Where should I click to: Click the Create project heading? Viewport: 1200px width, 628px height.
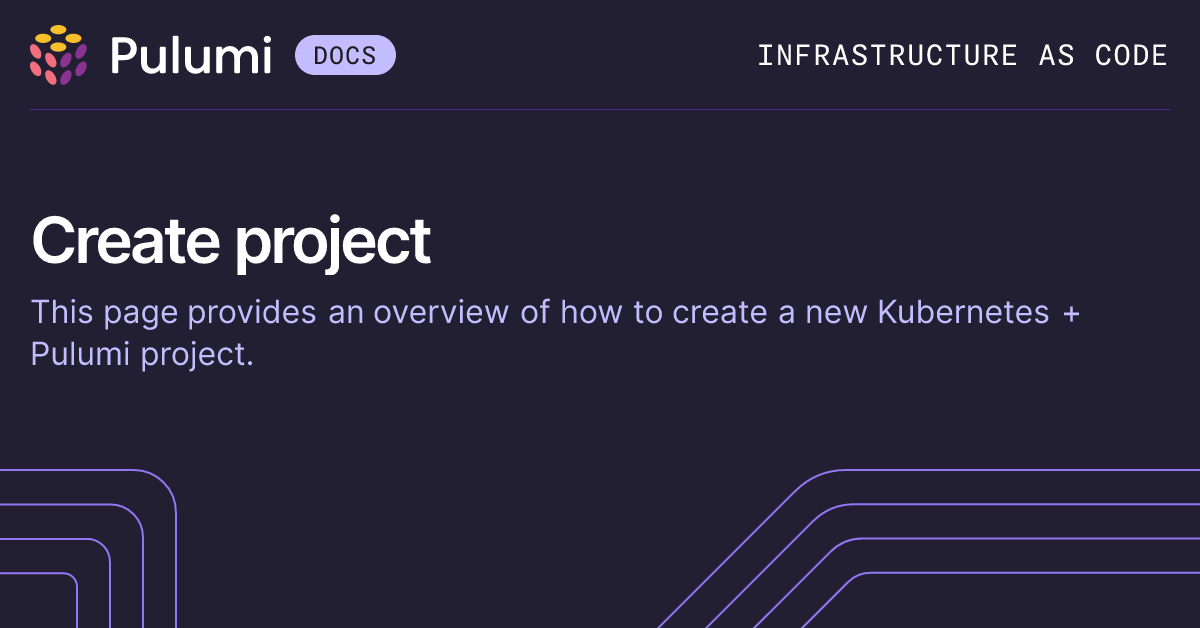(231, 242)
